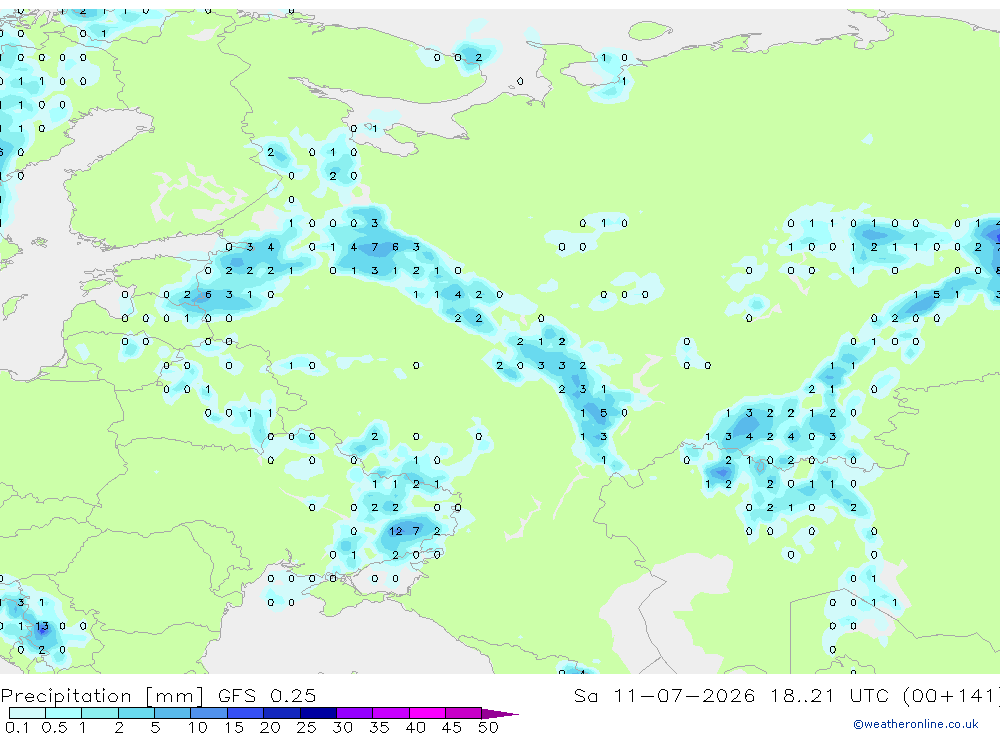Select legend swatch between 10 and 15
The width and height of the screenshot is (1000, 733).
click(x=209, y=713)
